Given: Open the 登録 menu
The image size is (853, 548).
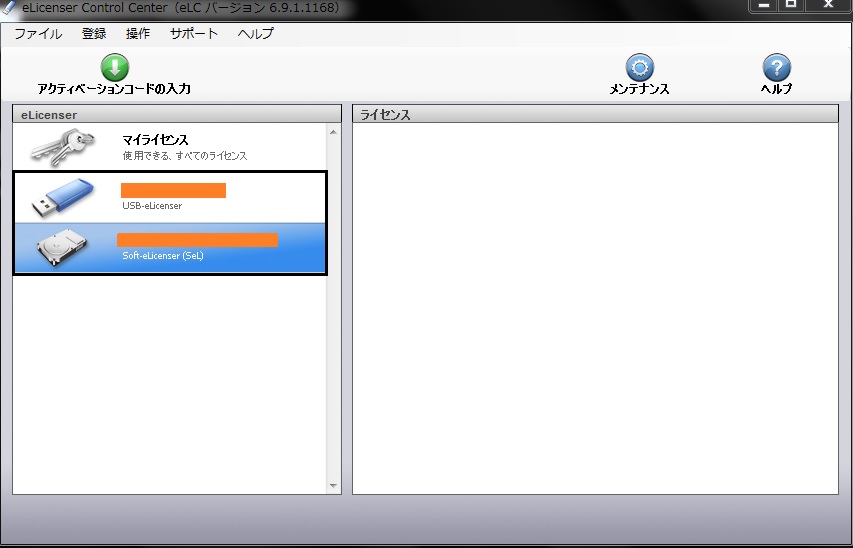Looking at the screenshot, I should click(94, 34).
